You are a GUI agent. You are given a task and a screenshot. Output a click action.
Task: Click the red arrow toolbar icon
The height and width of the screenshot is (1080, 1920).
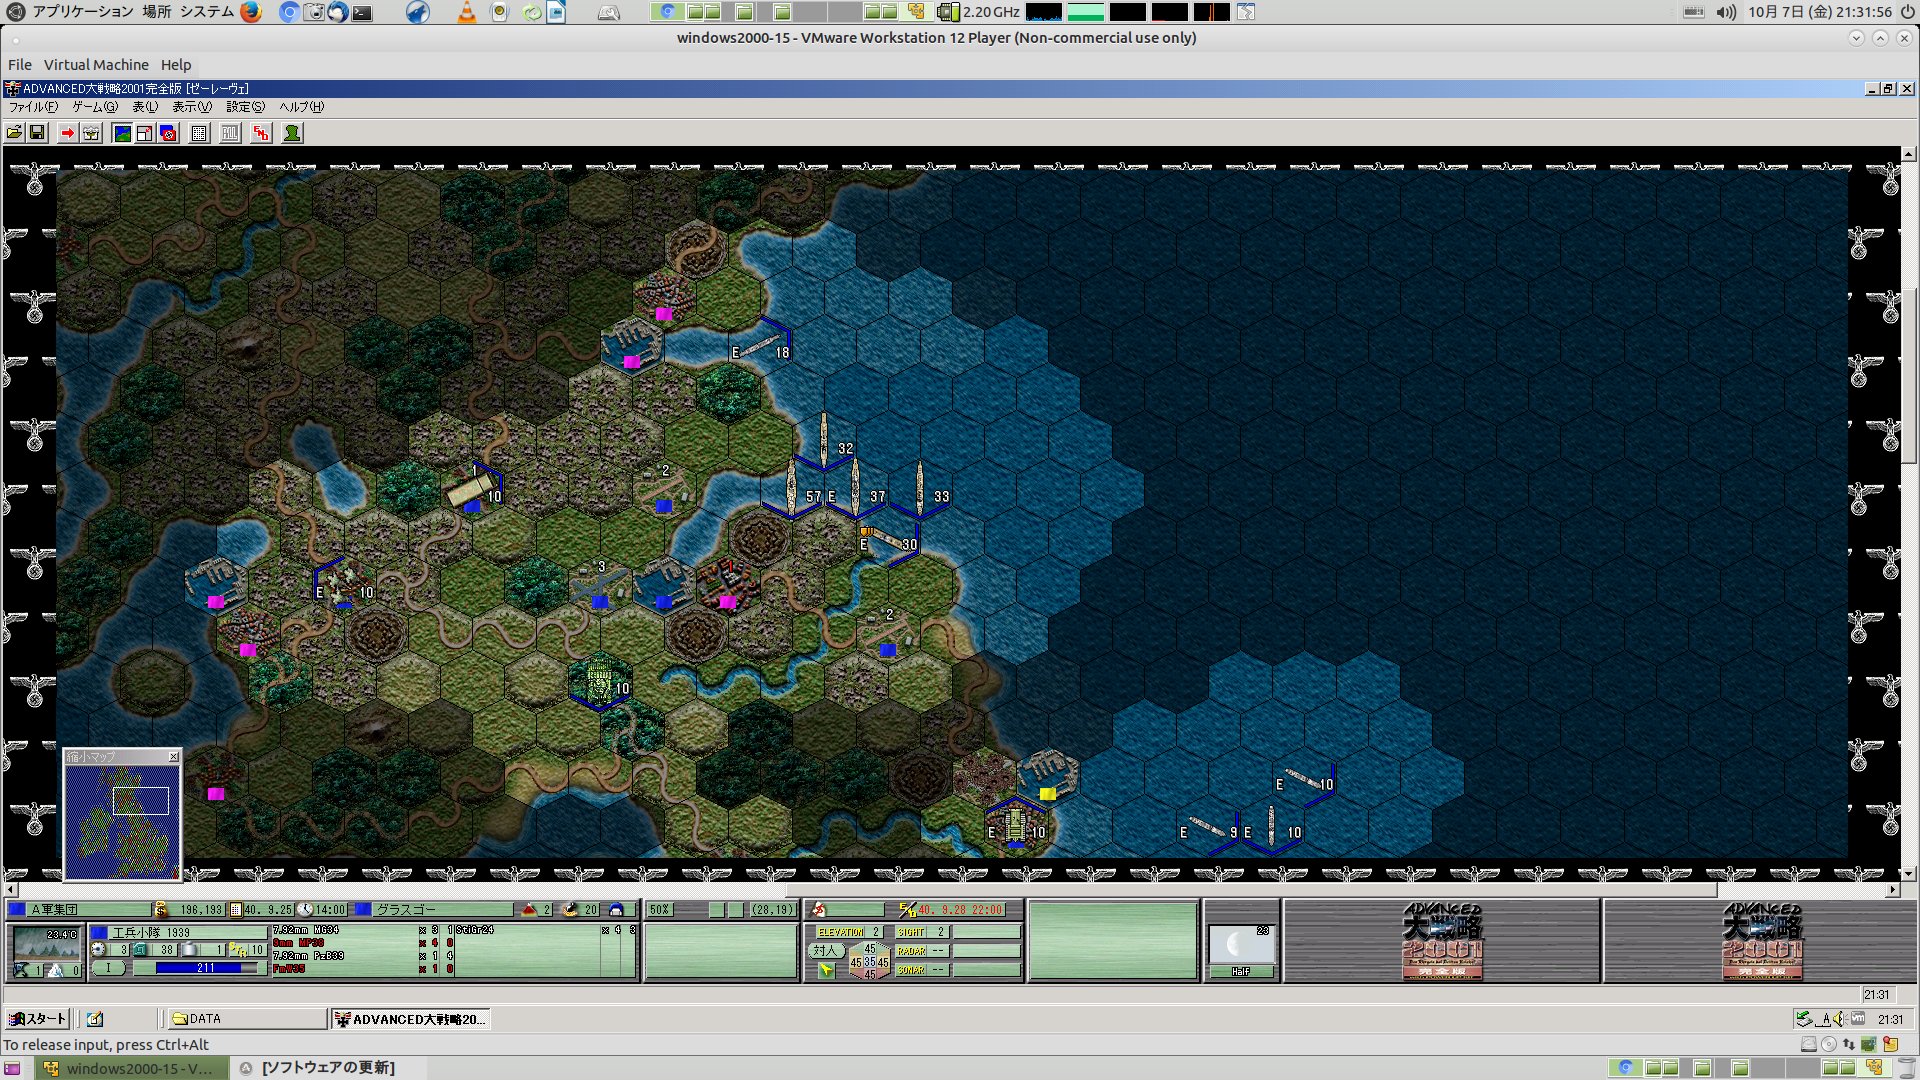click(x=67, y=133)
